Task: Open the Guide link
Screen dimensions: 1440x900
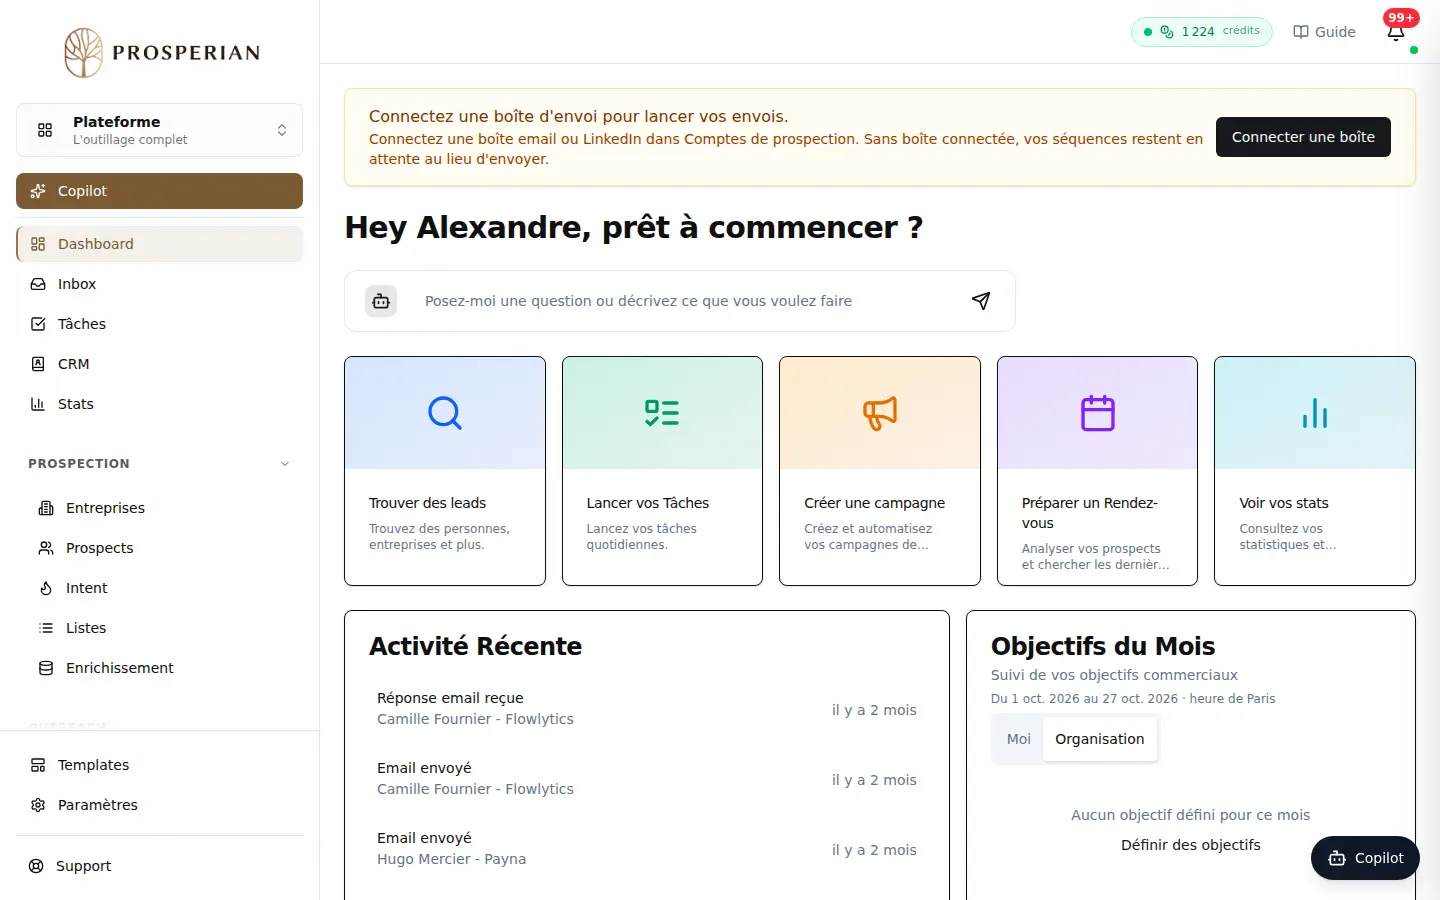Action: [x=1324, y=32]
